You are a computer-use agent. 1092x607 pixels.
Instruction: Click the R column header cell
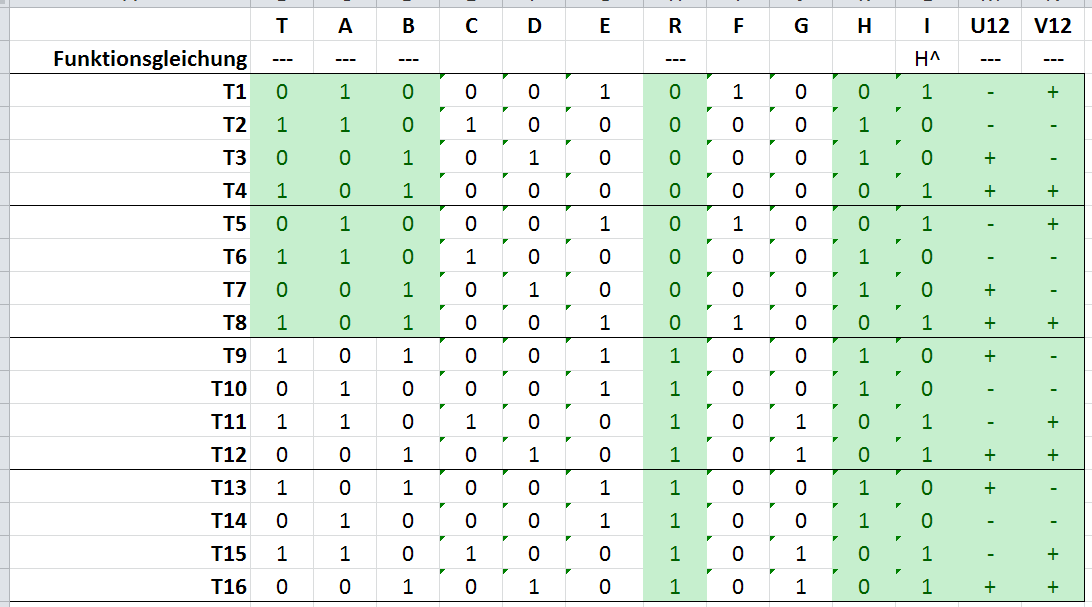(675, 27)
